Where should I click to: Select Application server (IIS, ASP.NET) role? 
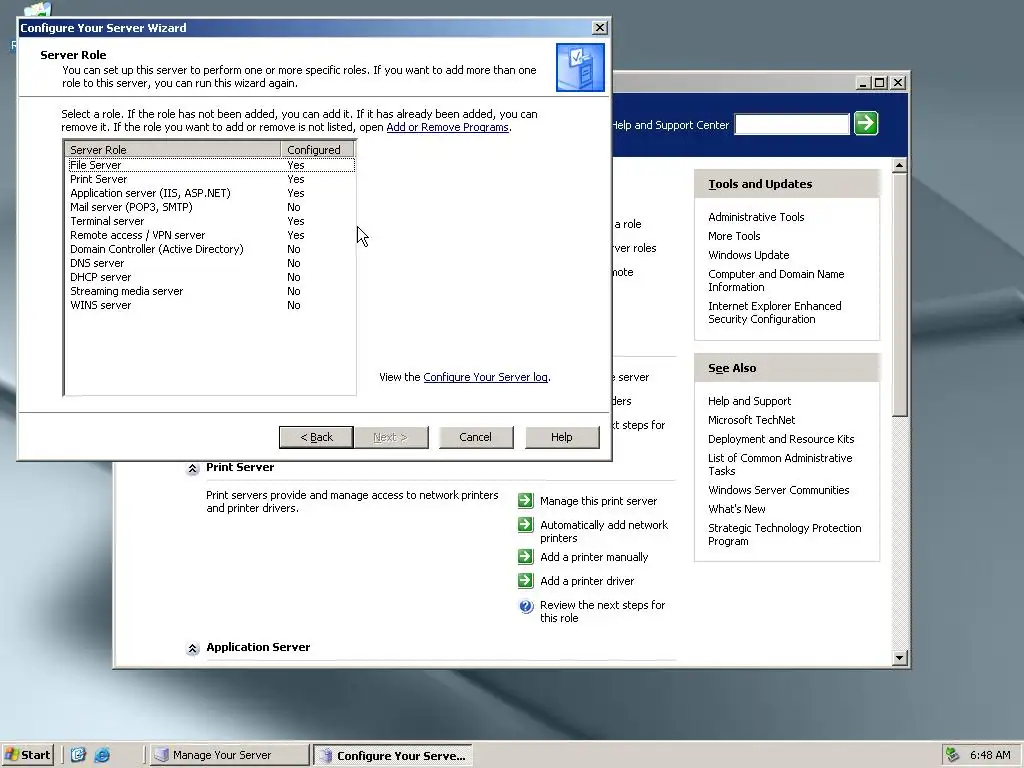(211, 193)
